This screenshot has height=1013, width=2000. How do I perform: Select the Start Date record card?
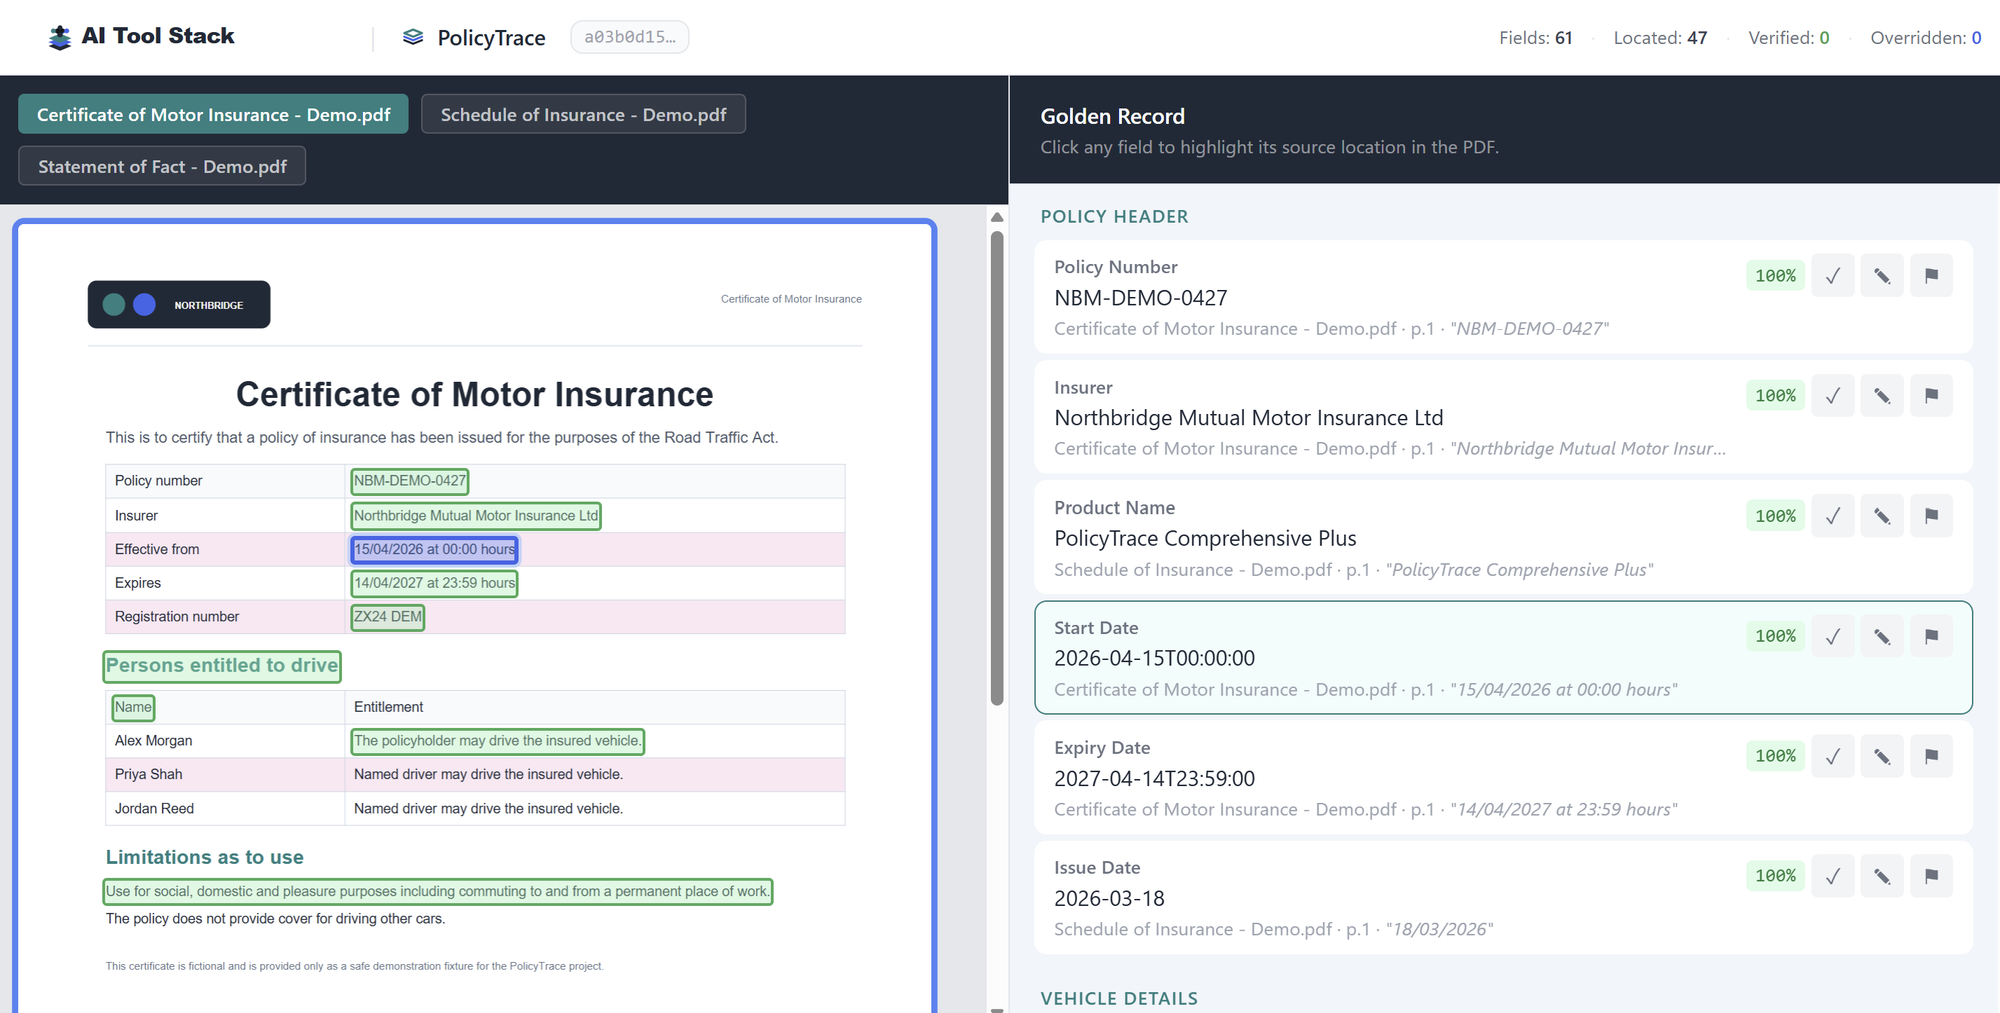coord(1503,657)
